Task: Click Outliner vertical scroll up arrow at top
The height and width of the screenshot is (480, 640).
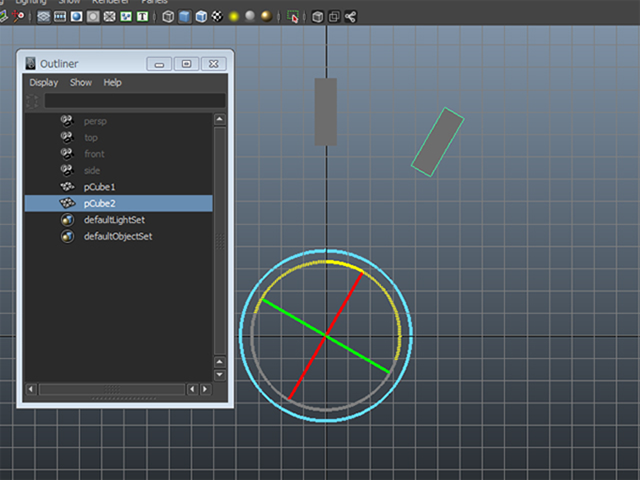Action: 220,119
